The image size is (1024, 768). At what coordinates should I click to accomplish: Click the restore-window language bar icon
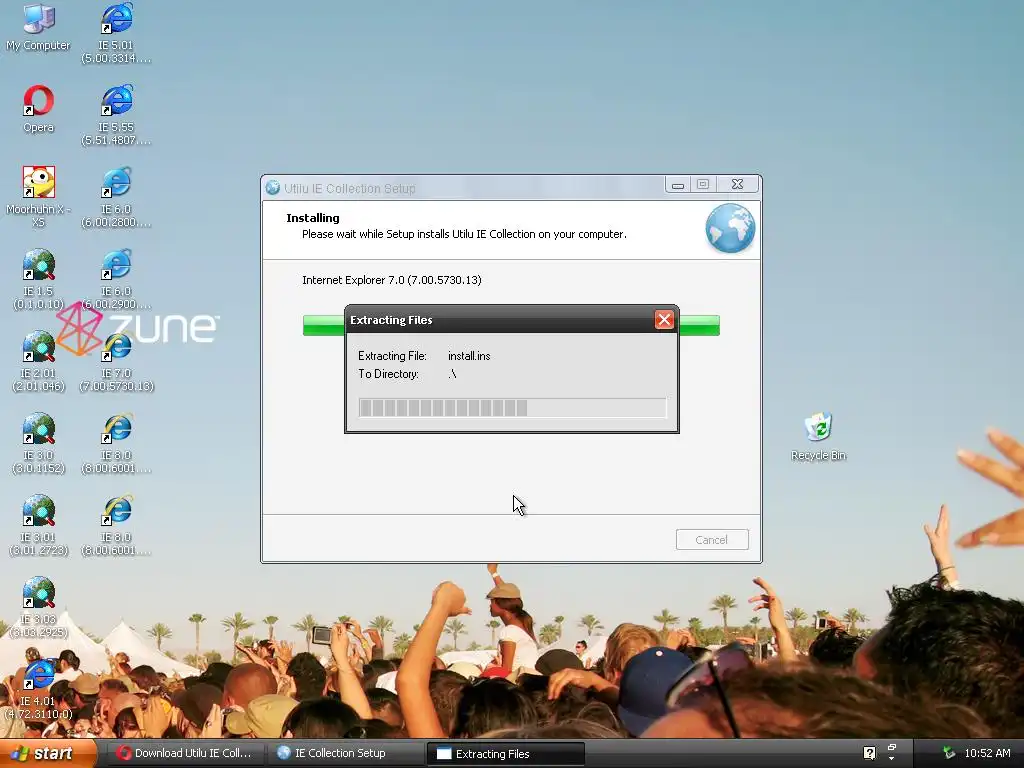891,747
